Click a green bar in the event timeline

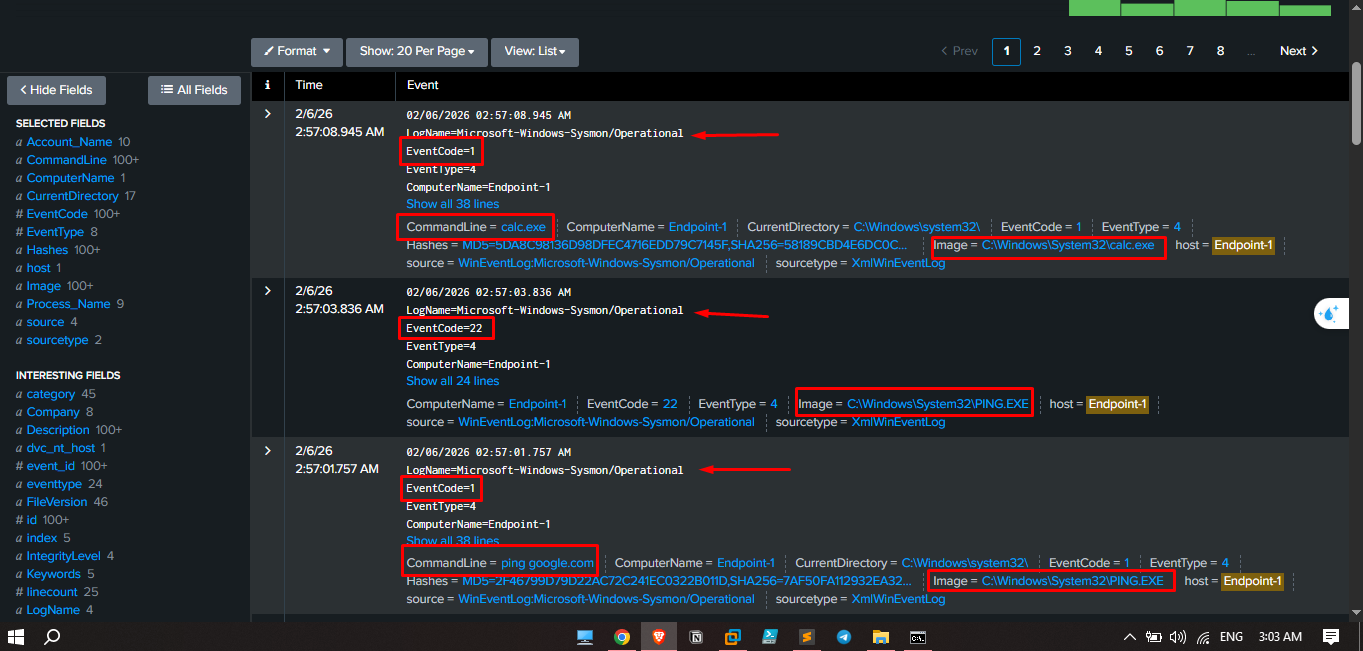pos(1094,8)
